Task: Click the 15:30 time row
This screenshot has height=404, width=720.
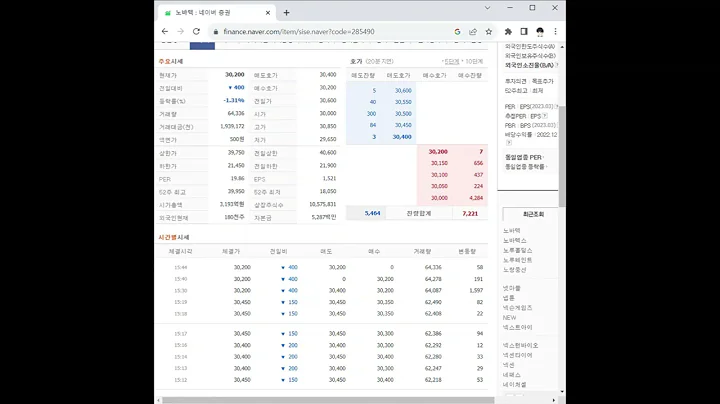Action: (321, 291)
